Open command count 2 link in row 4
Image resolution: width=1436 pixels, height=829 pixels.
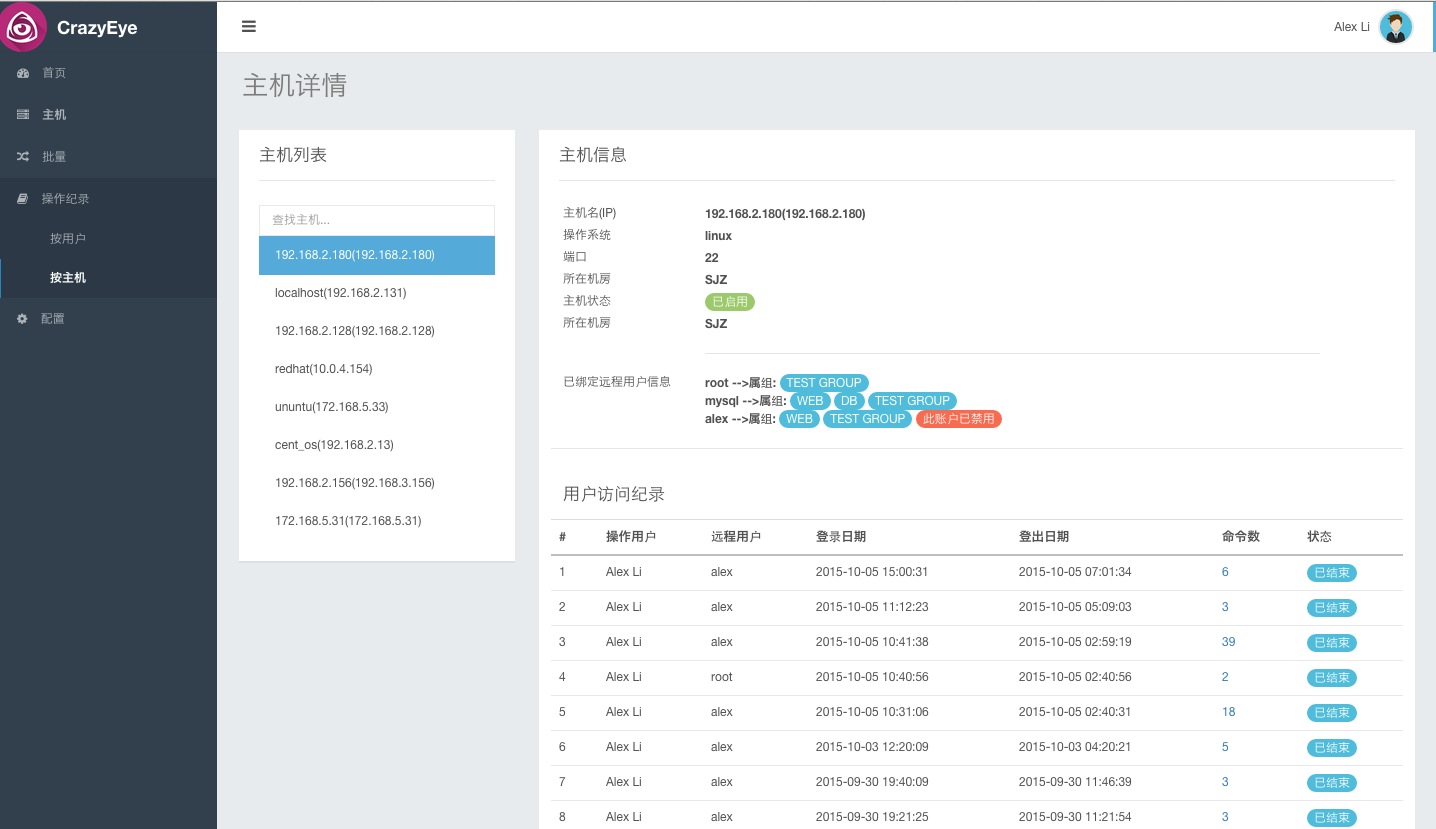[x=1225, y=677]
